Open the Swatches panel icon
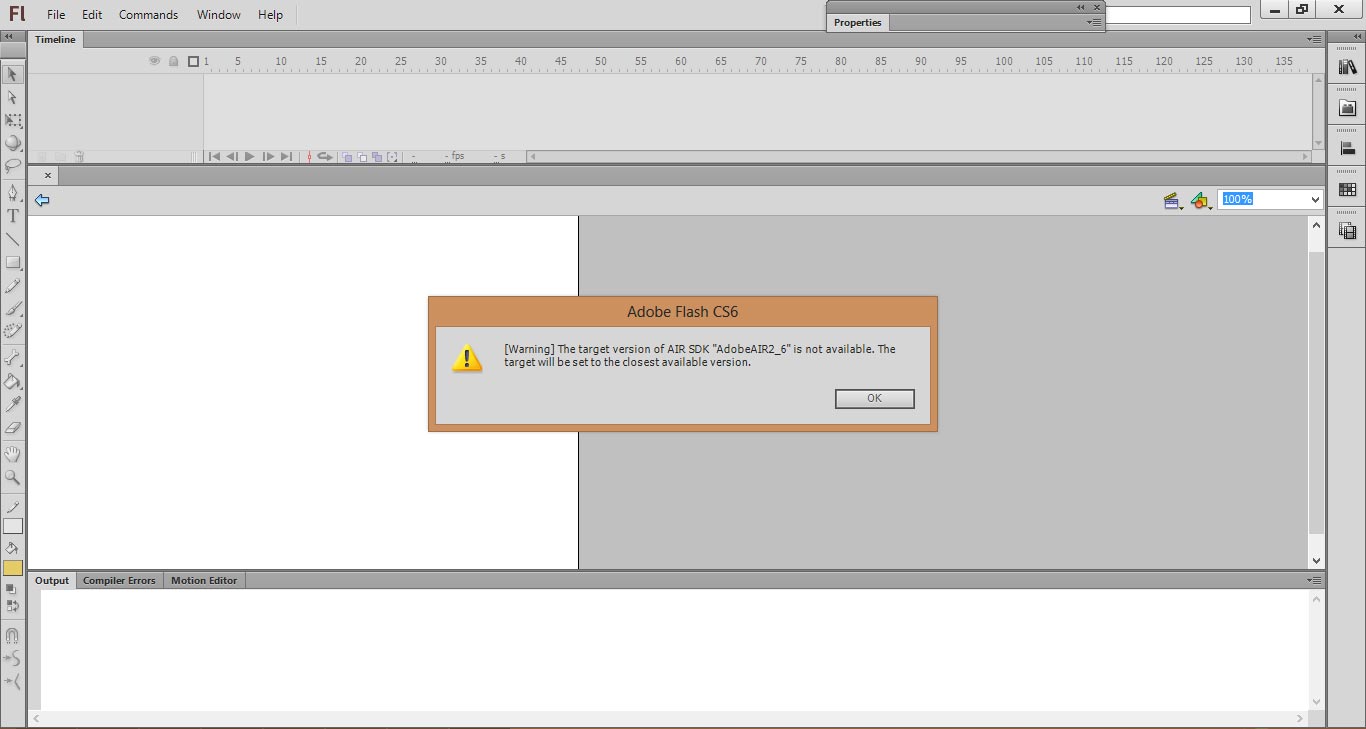 (1347, 189)
